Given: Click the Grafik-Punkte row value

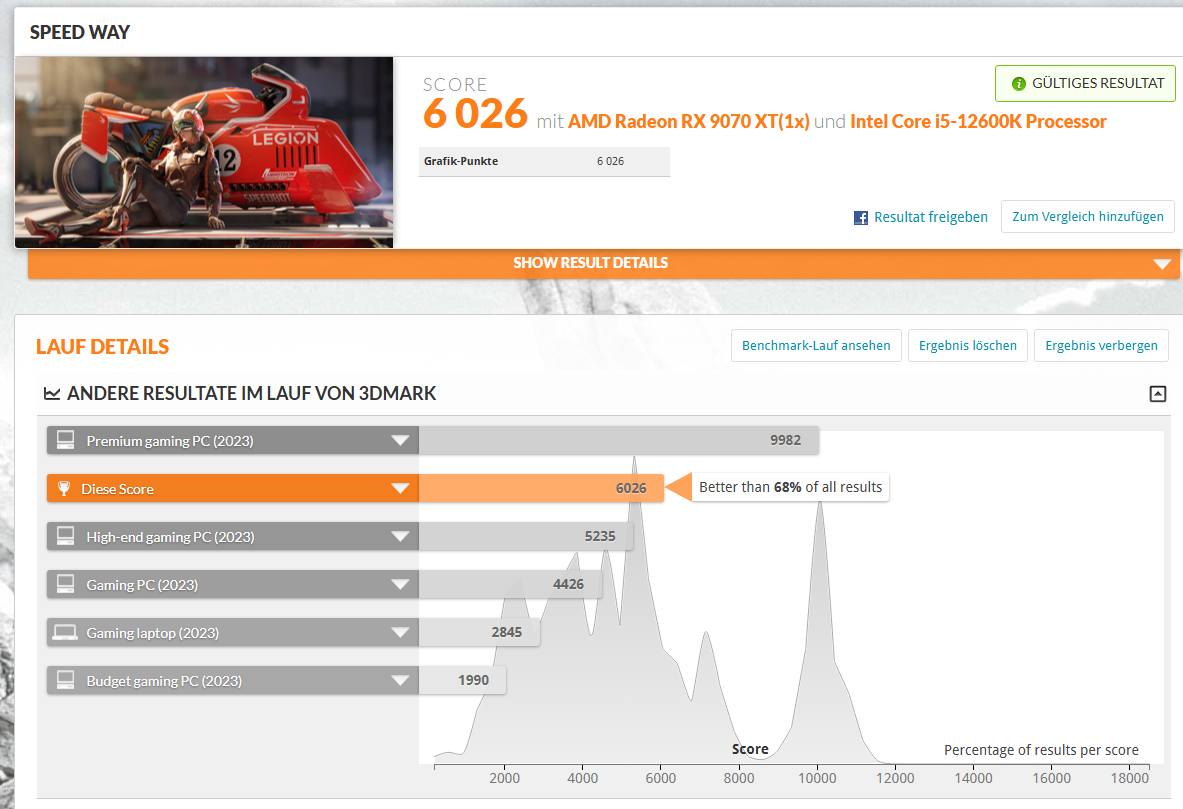Looking at the screenshot, I should pos(610,161).
